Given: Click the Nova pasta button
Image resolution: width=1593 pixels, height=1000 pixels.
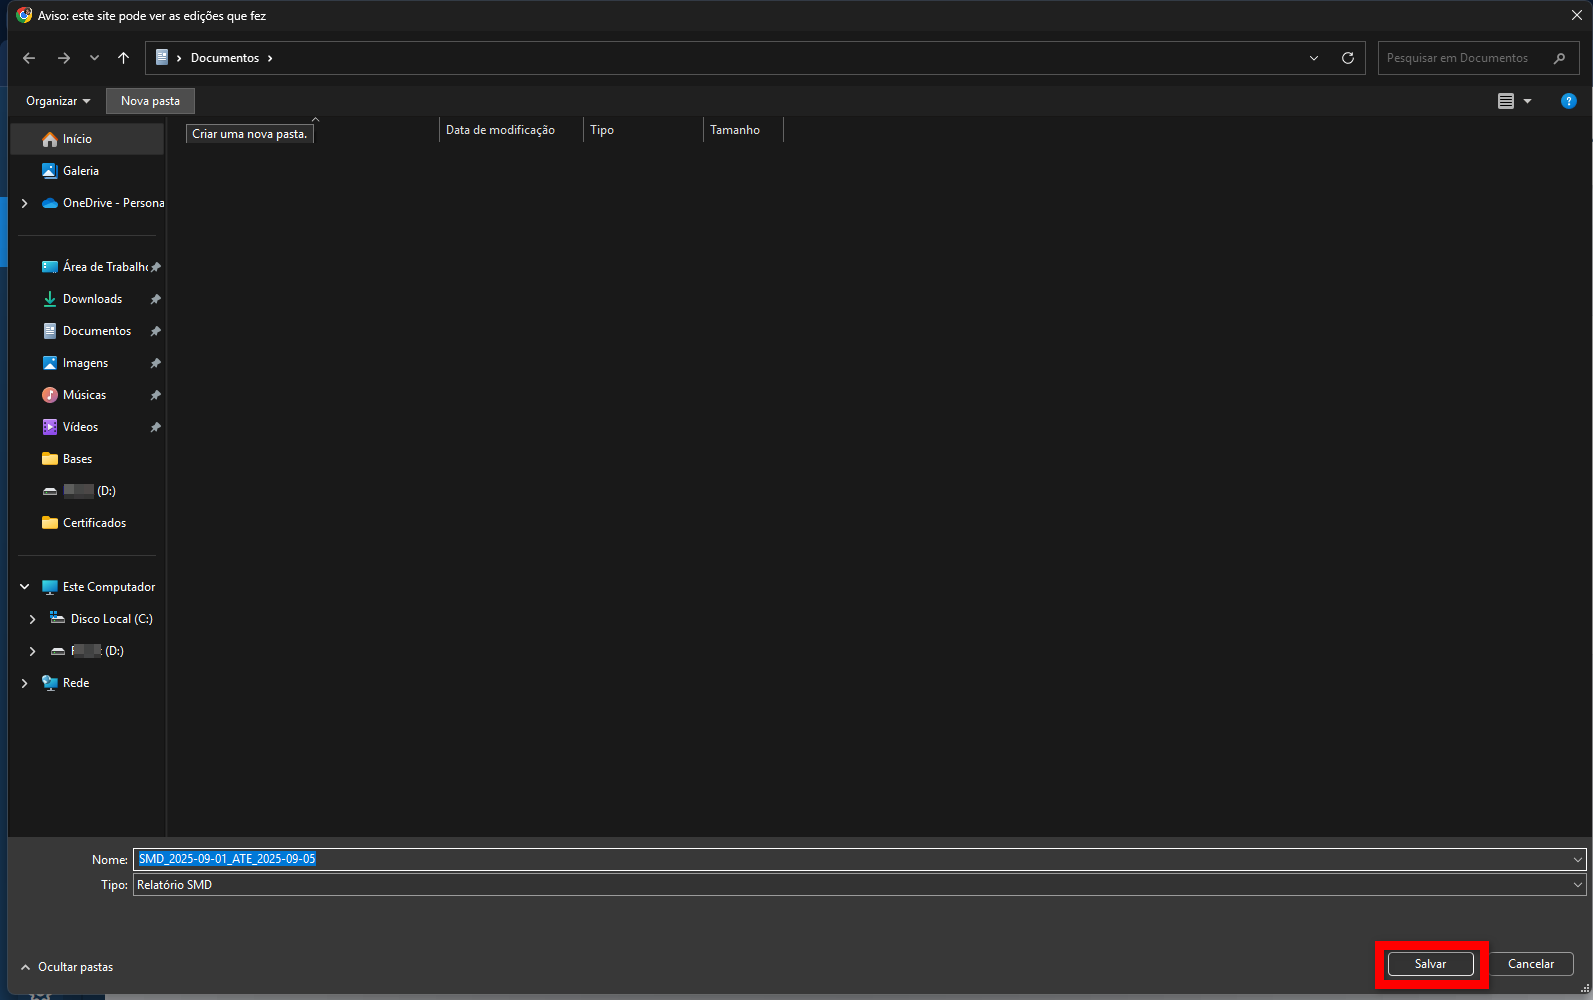Looking at the screenshot, I should coord(150,101).
